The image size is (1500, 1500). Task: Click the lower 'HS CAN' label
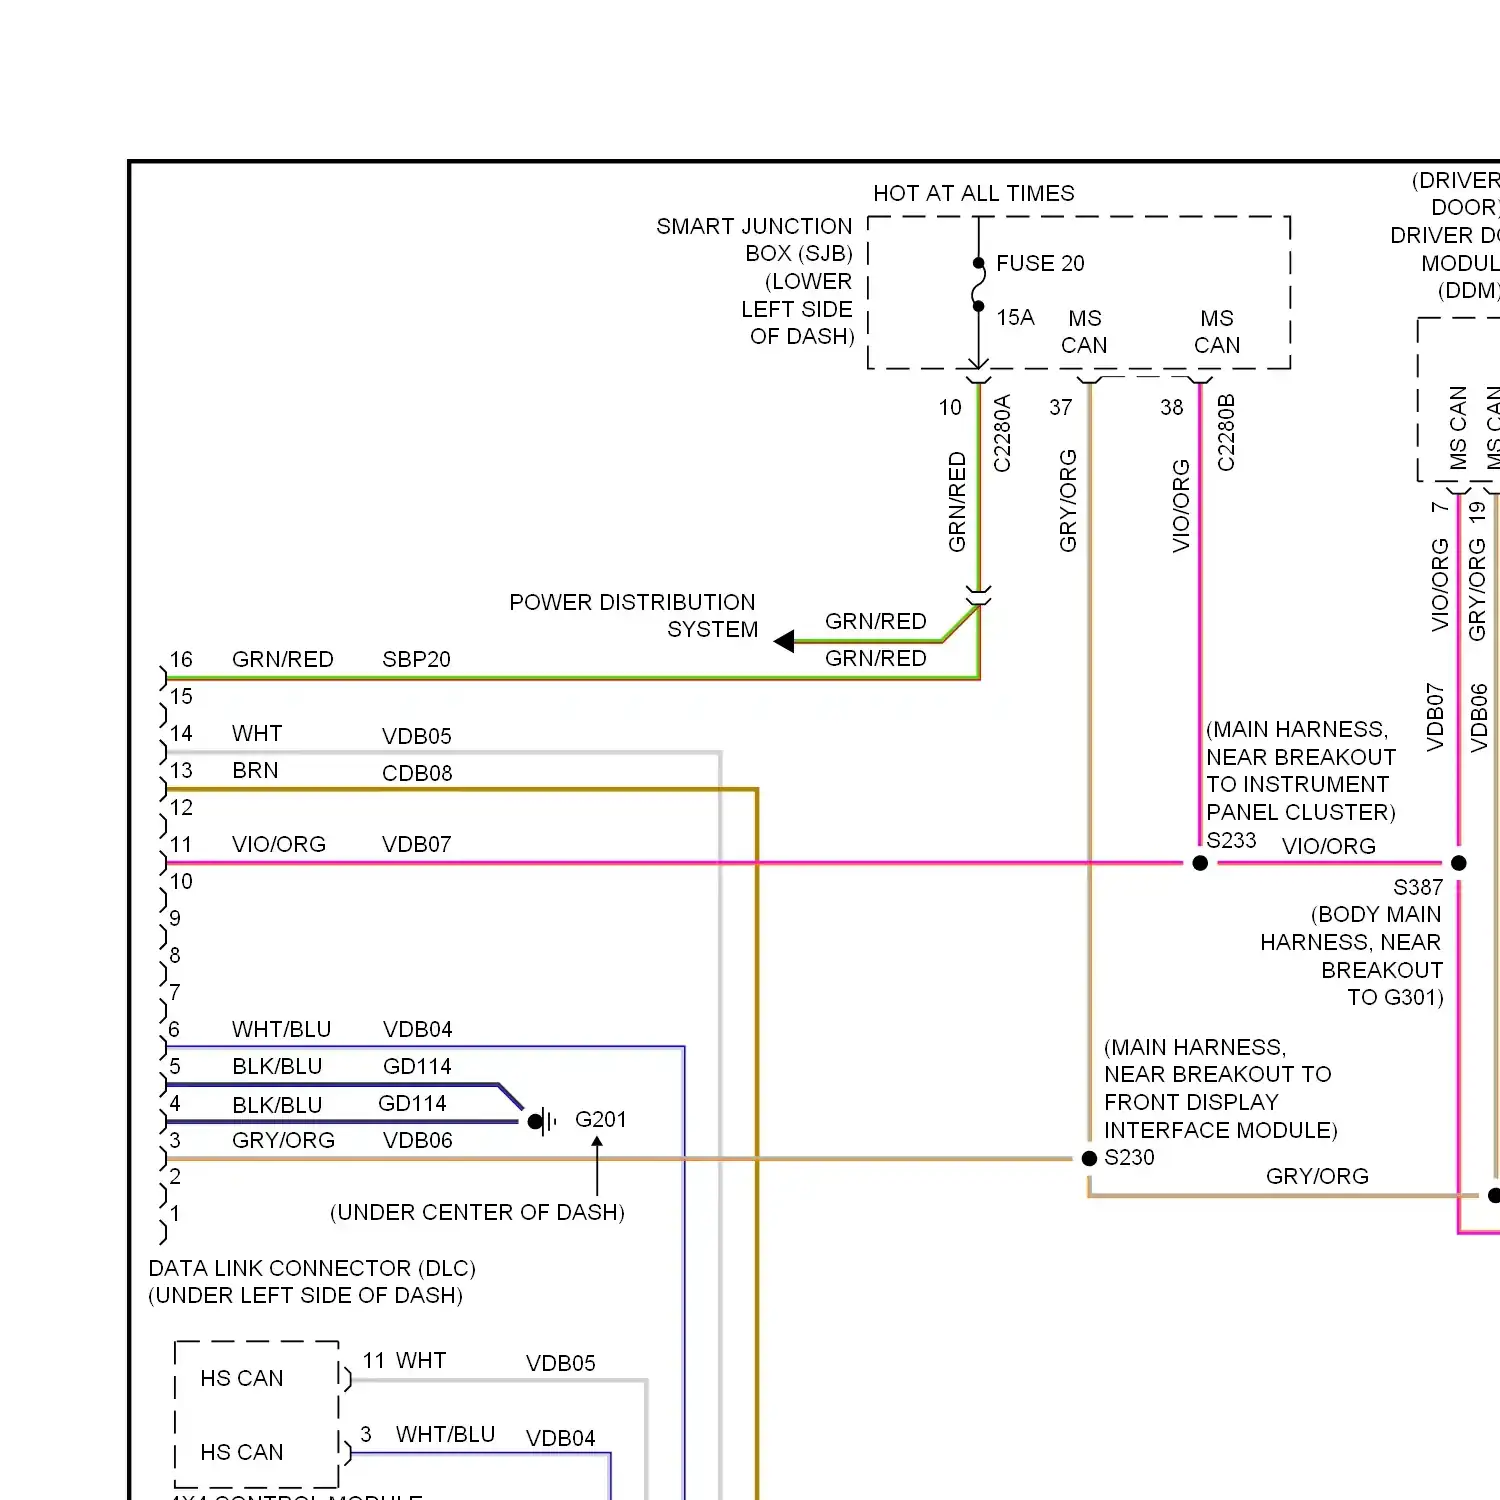(242, 1452)
